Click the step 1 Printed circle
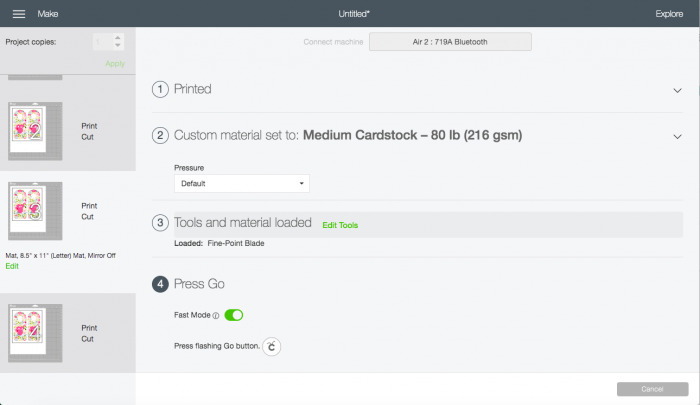700x405 pixels. coord(160,89)
